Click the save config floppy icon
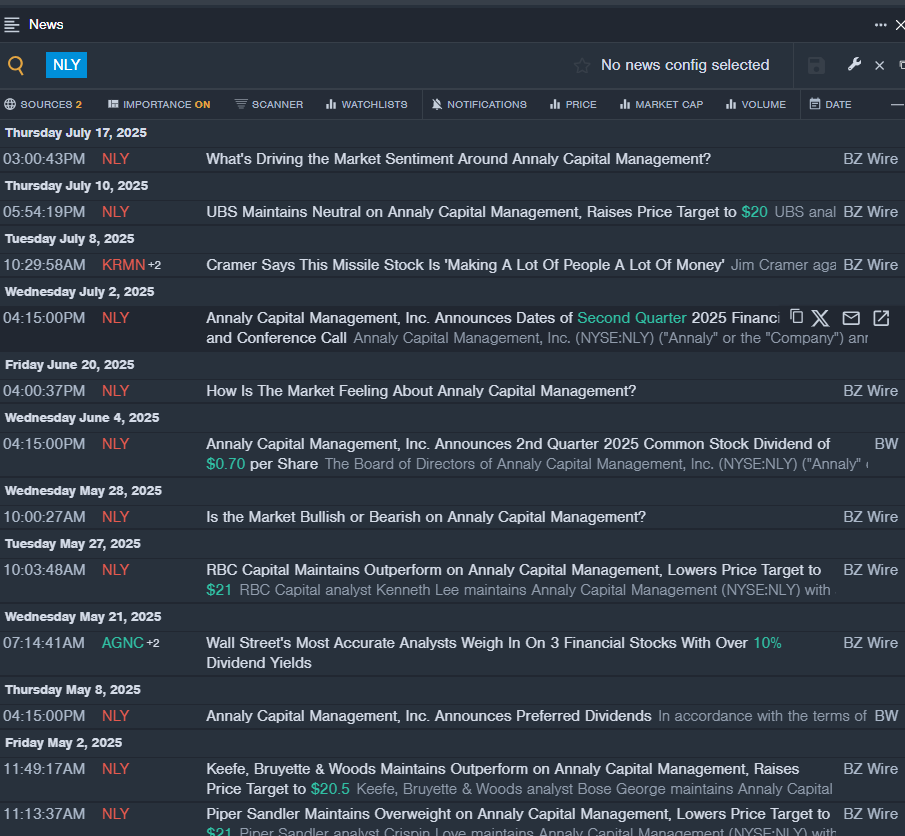The width and height of the screenshot is (905, 836). click(816, 65)
